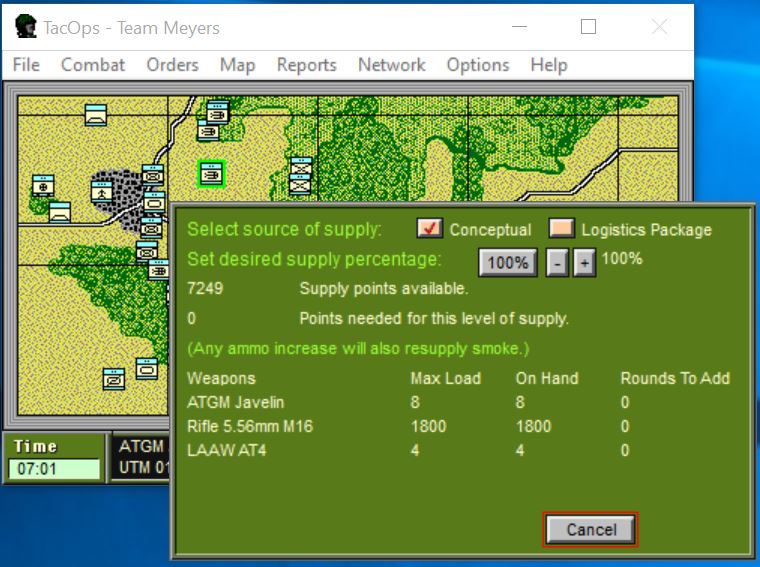Open the Map menu

tap(238, 65)
